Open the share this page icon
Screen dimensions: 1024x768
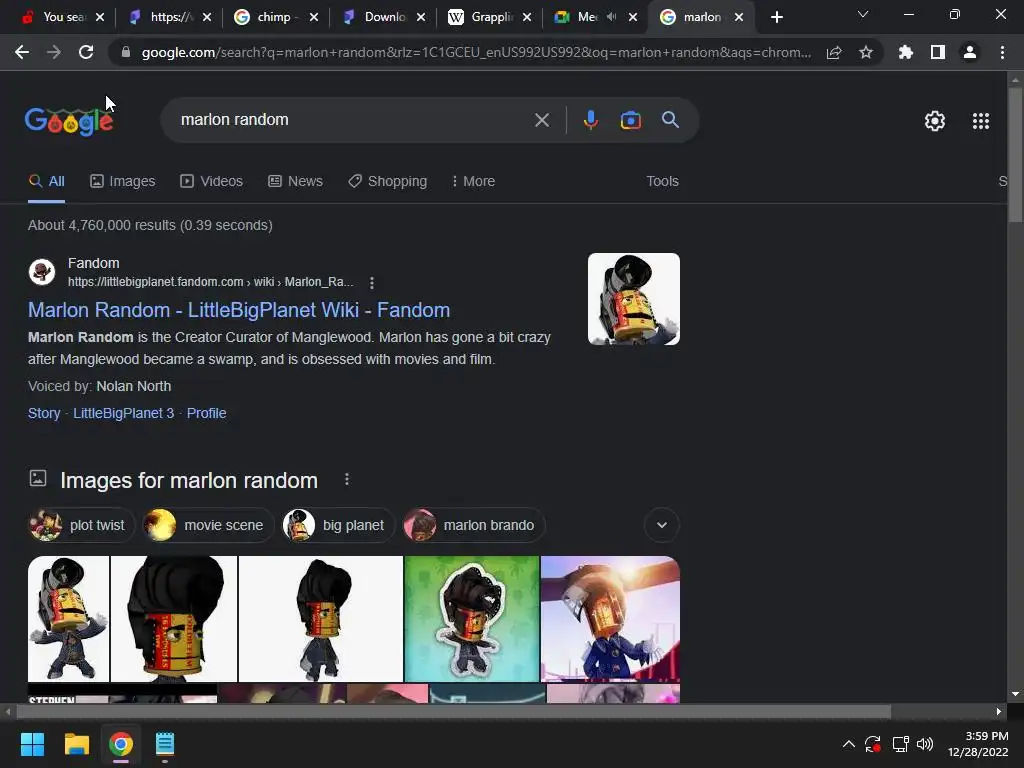(x=834, y=52)
